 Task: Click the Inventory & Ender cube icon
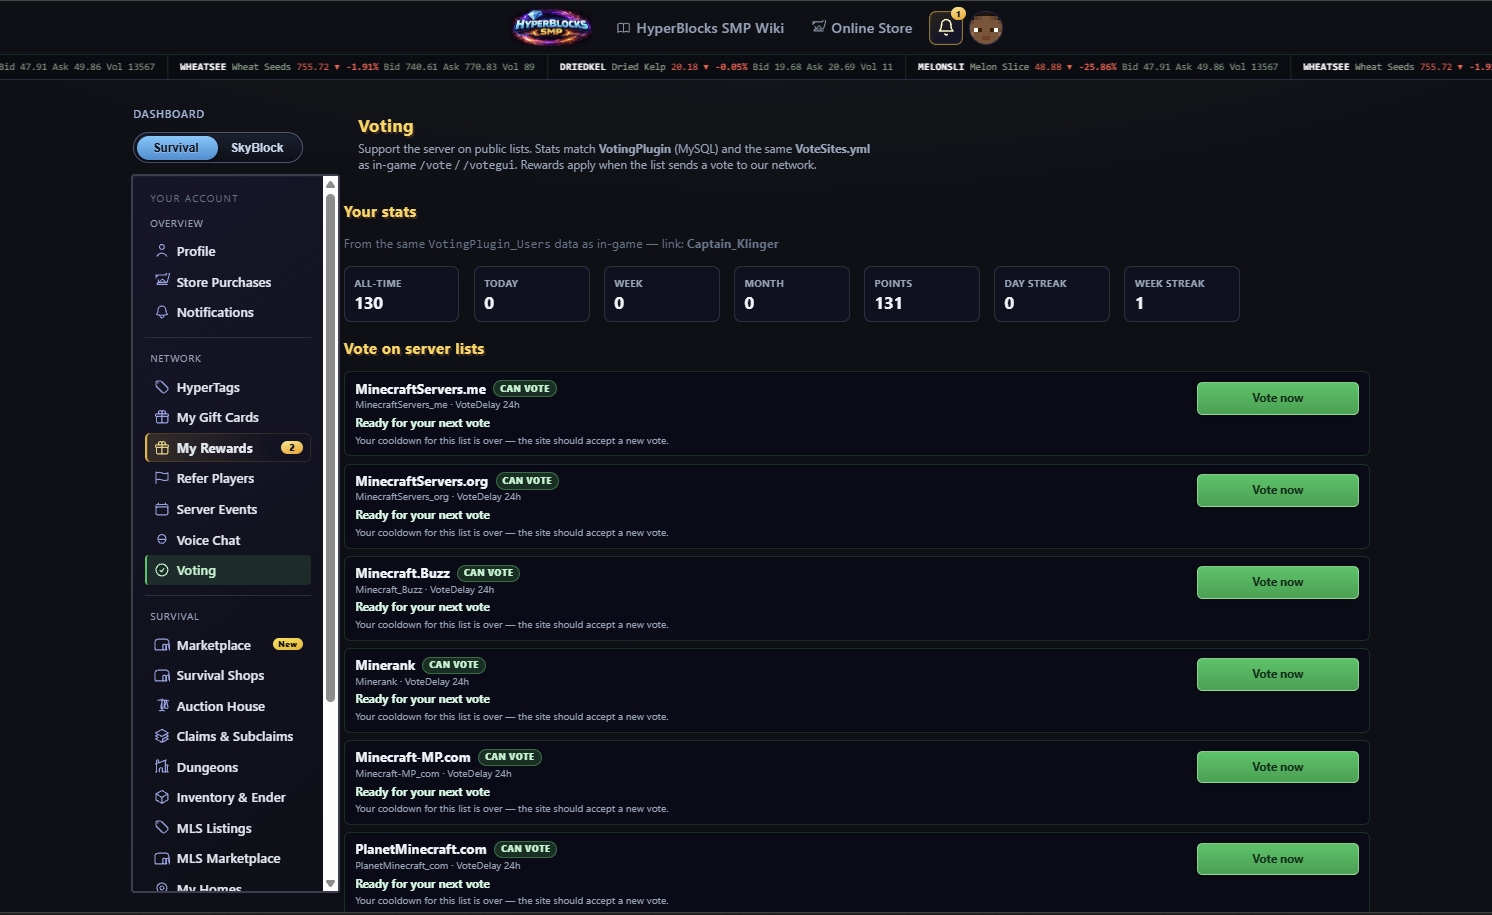(x=162, y=797)
